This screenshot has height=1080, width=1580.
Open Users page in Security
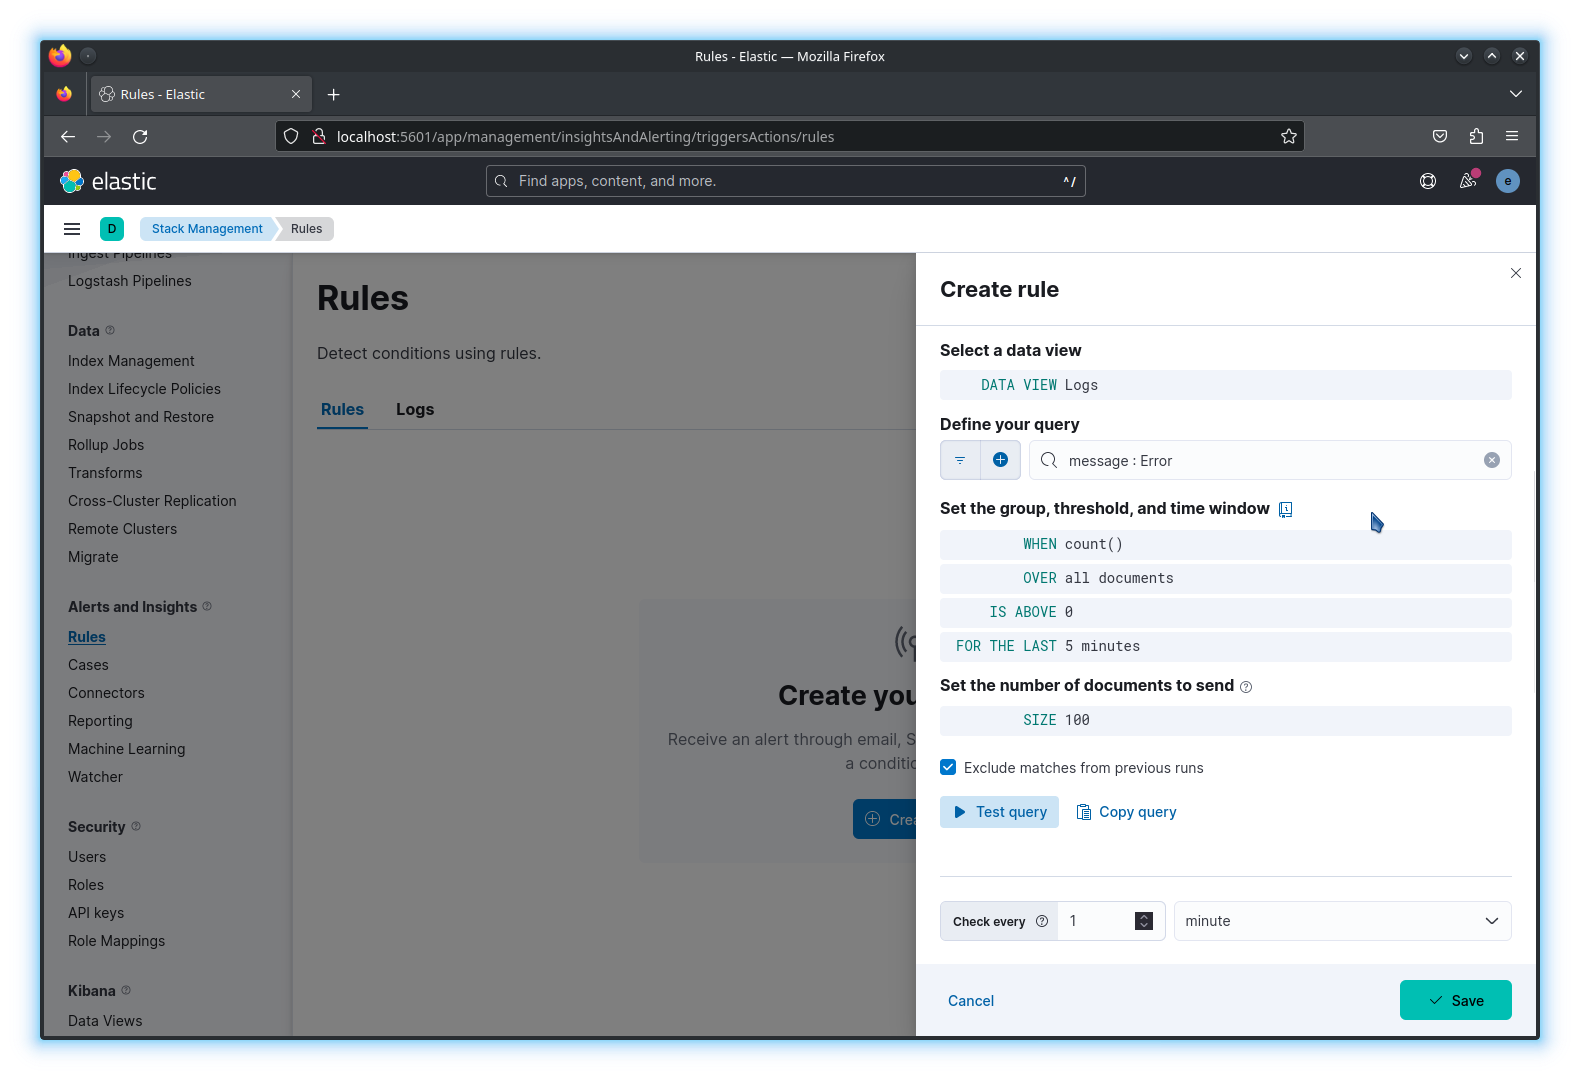click(x=87, y=857)
